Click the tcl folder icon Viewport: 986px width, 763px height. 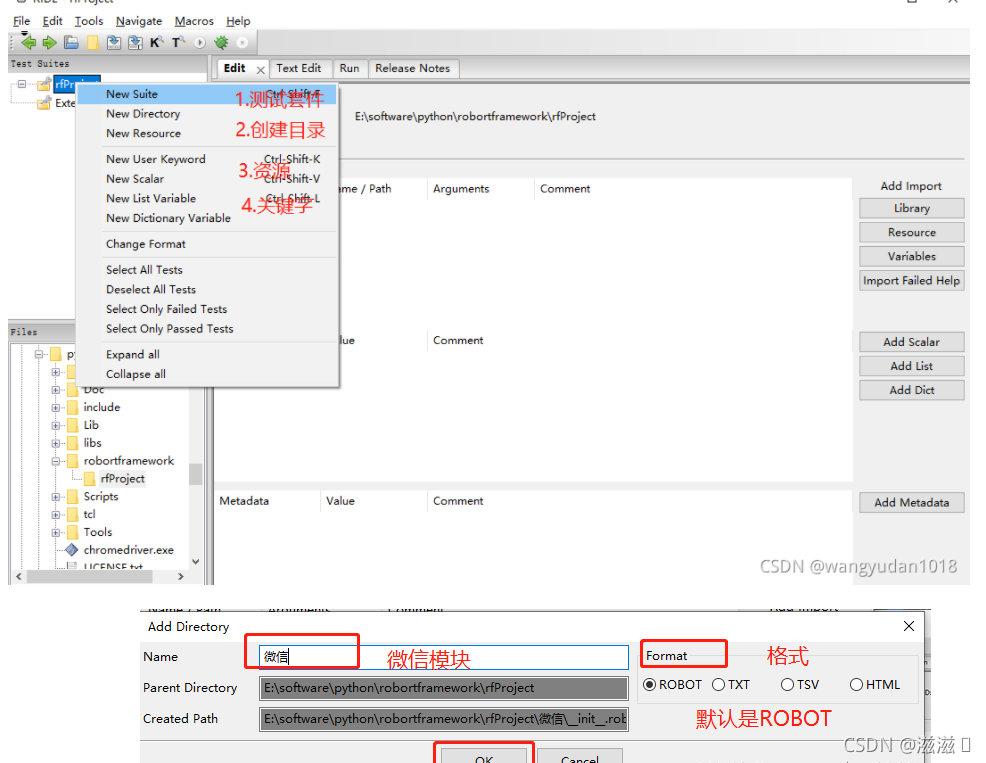(72, 515)
